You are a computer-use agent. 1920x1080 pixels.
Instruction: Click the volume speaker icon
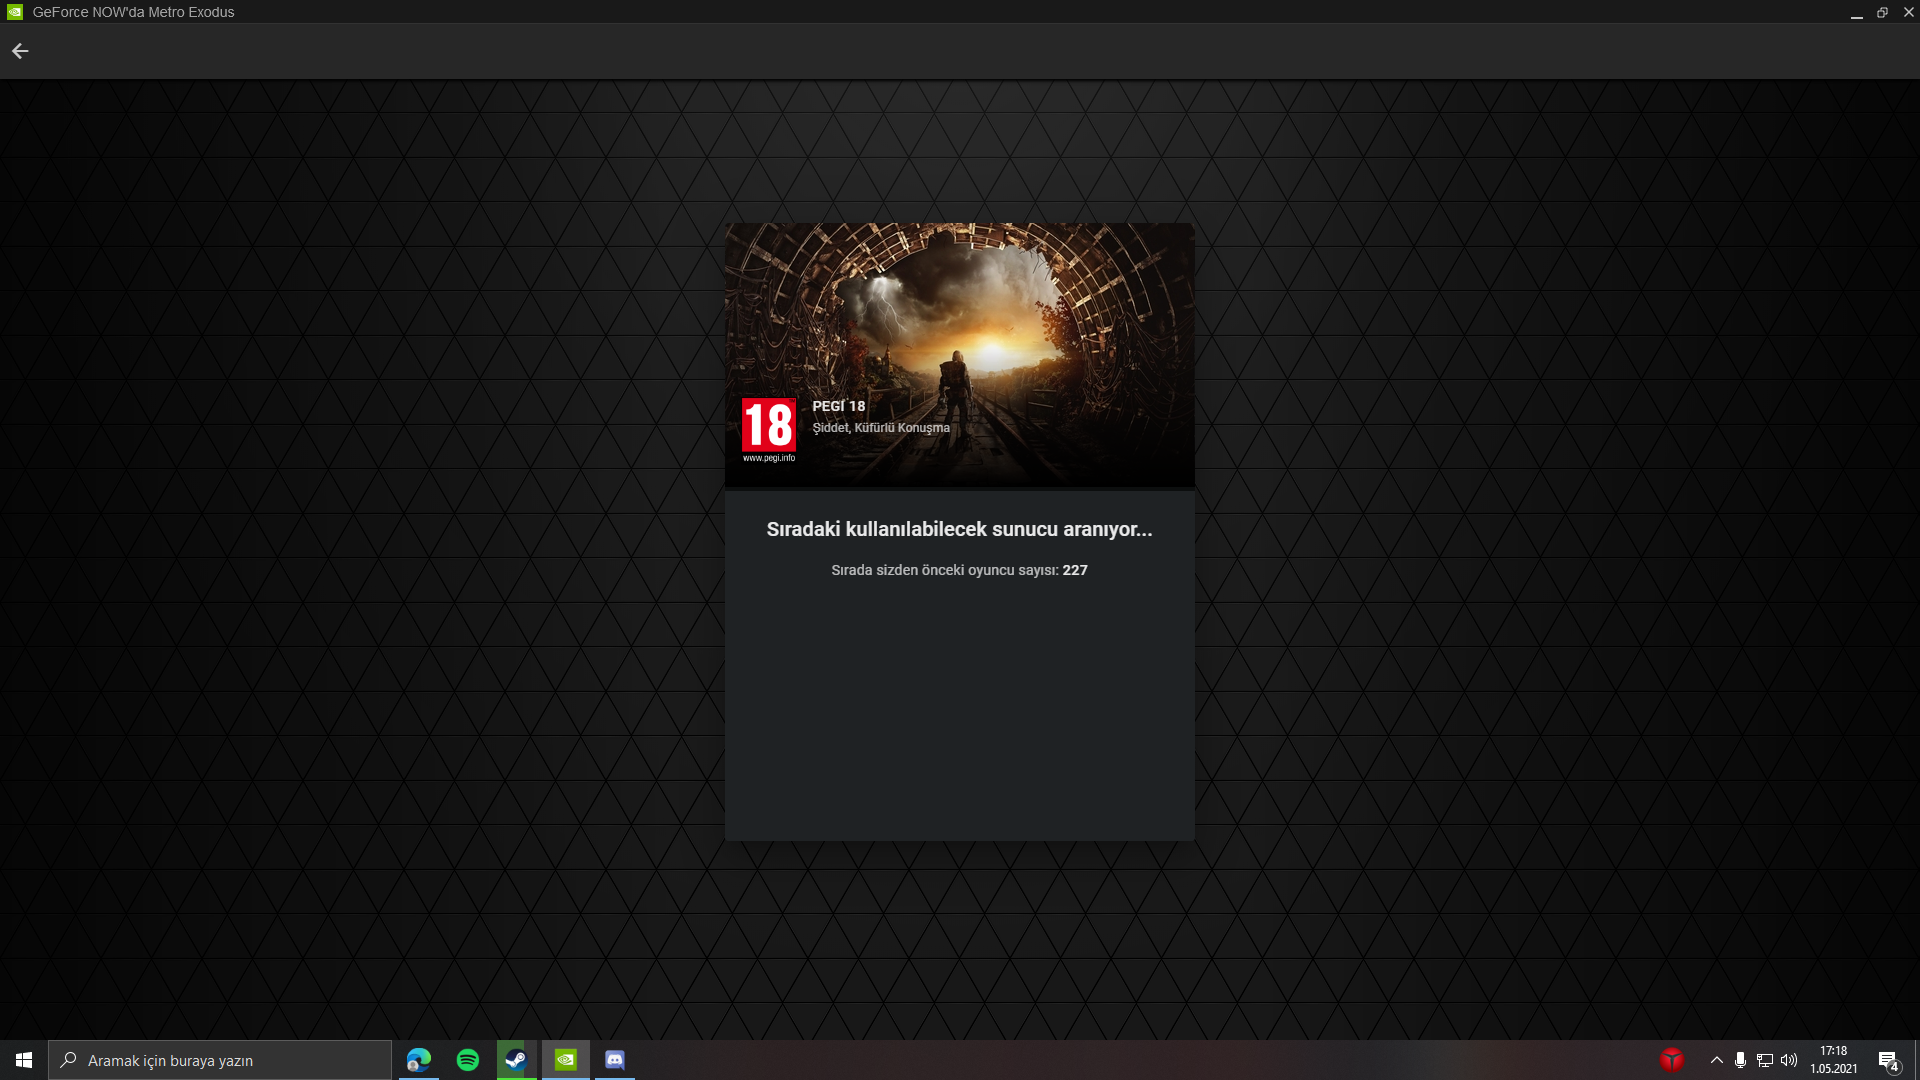click(x=1789, y=1060)
